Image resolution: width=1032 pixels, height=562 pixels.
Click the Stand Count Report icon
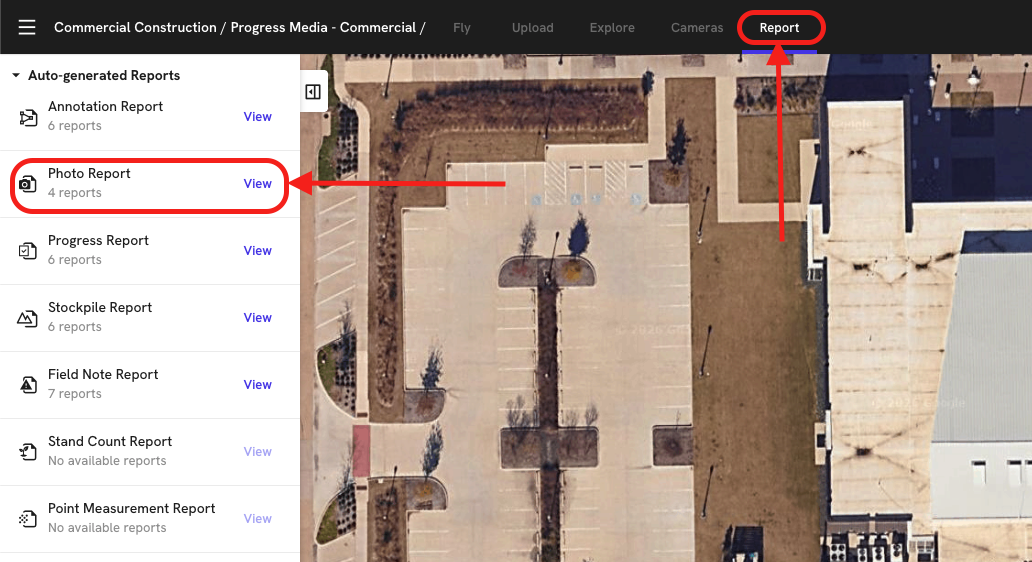click(x=28, y=452)
